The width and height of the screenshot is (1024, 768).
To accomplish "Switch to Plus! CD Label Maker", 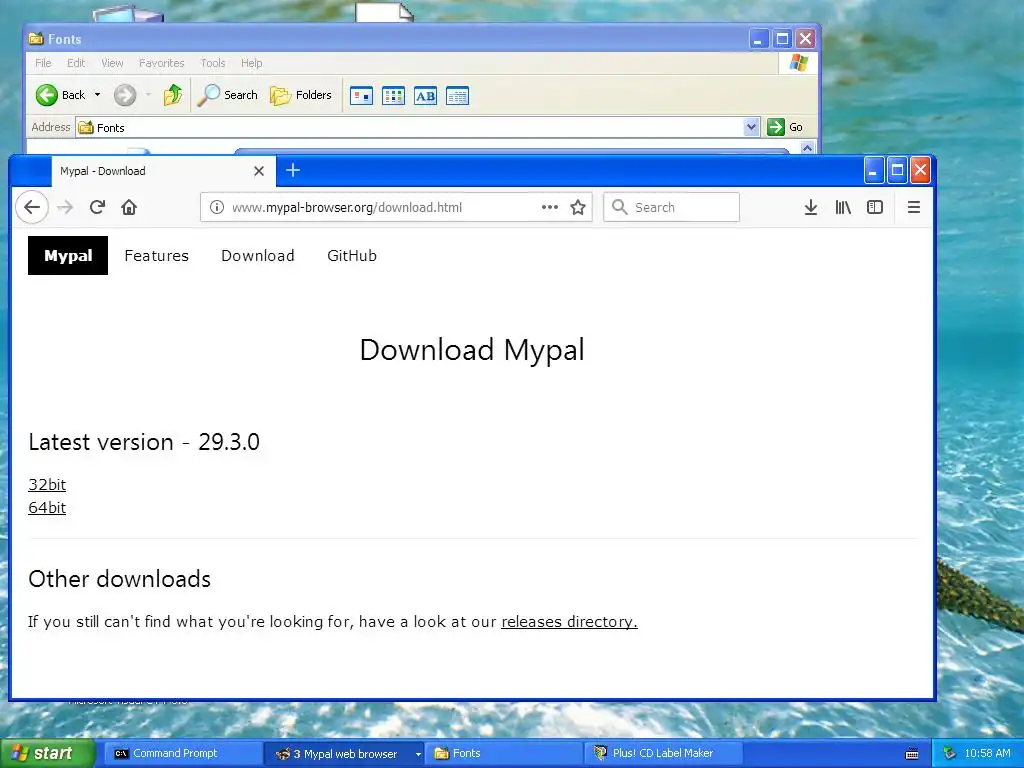I will tap(664, 754).
